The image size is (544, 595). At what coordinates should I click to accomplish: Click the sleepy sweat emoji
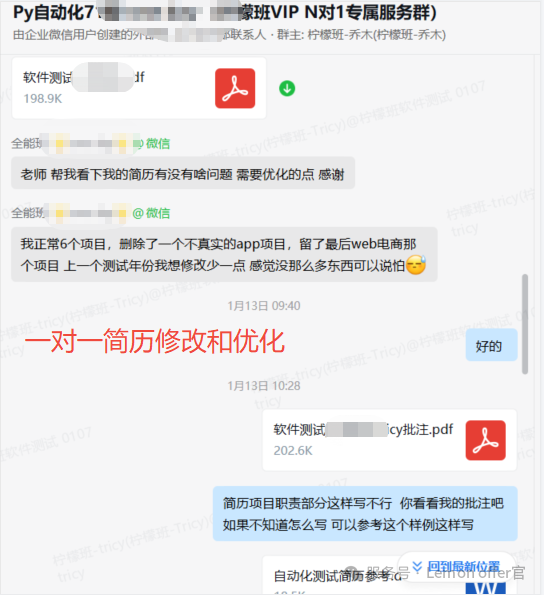(416, 265)
